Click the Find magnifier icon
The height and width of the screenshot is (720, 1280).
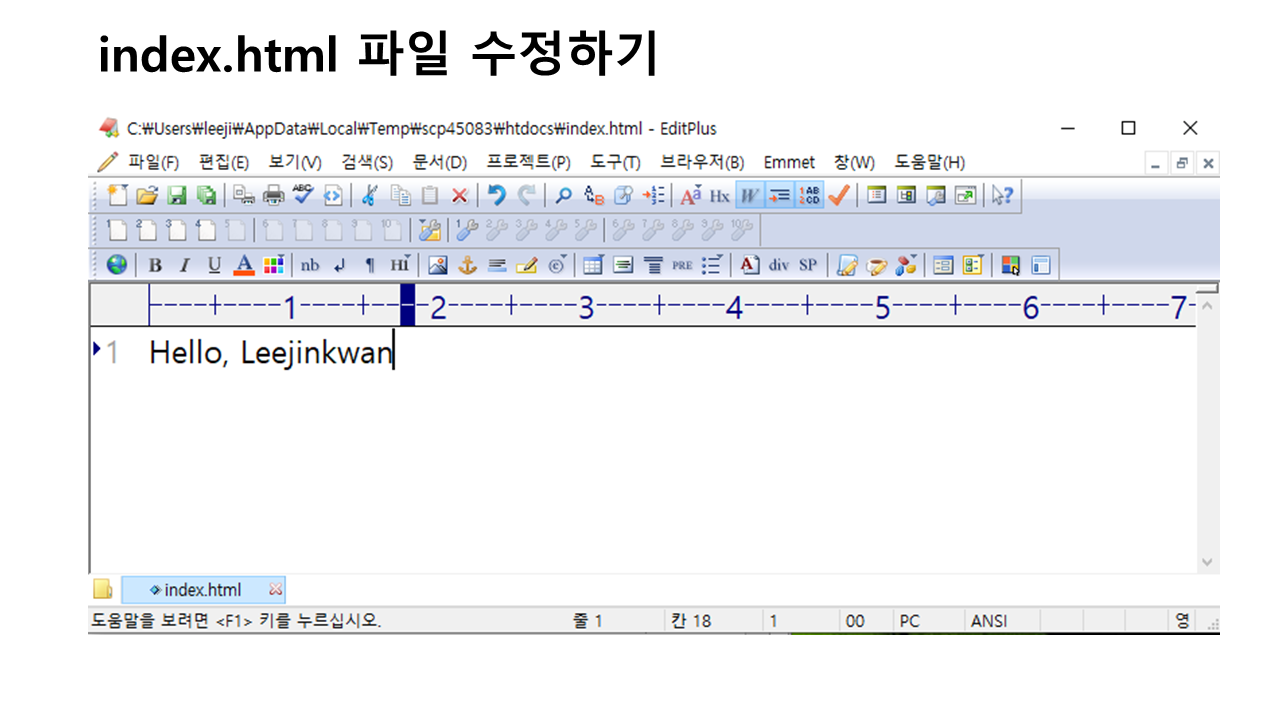[x=563, y=196]
